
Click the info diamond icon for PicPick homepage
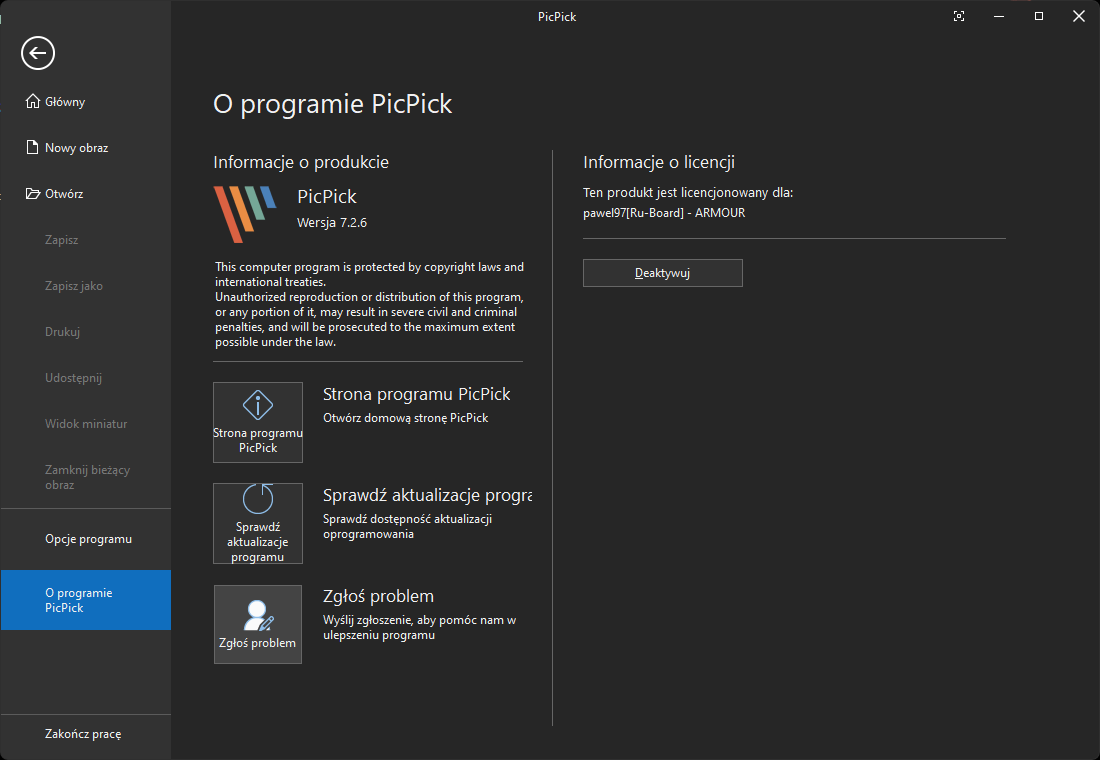[257, 405]
